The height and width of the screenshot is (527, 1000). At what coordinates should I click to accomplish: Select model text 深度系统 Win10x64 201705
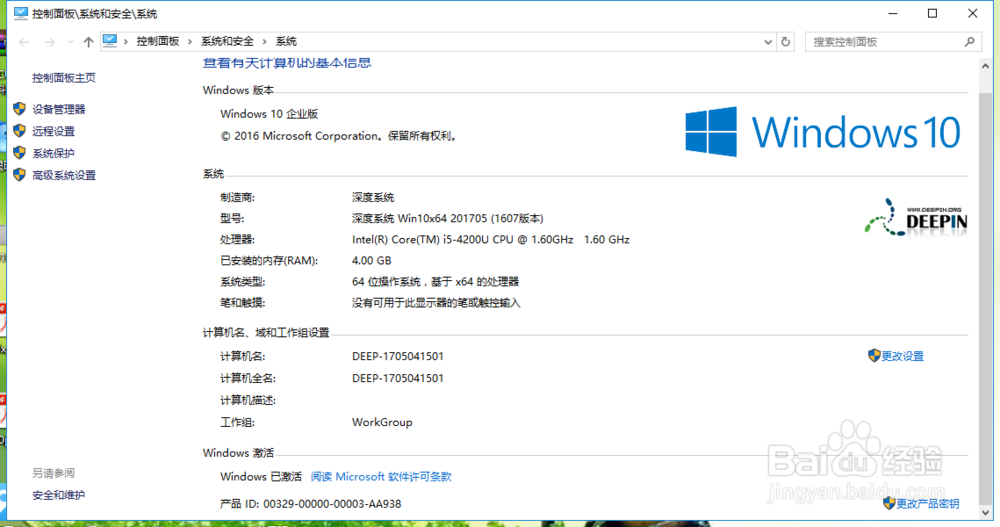point(420,219)
